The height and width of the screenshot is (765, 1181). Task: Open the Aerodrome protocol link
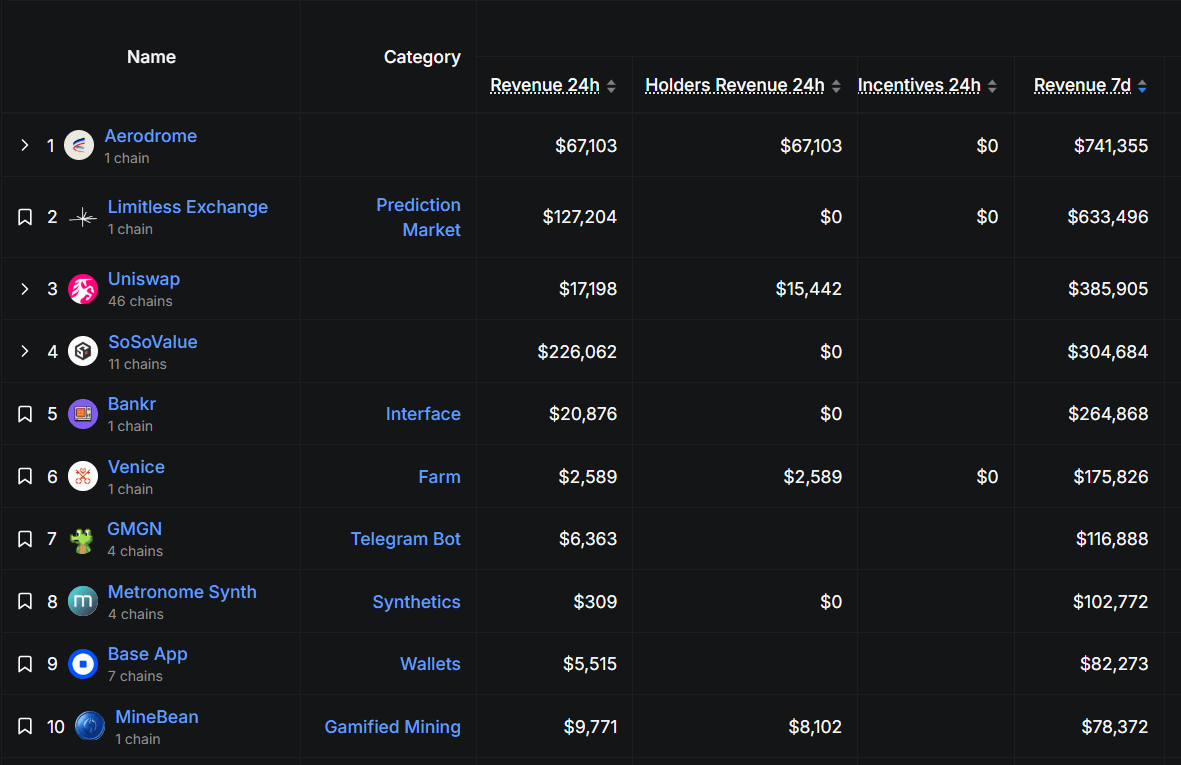tap(151, 136)
